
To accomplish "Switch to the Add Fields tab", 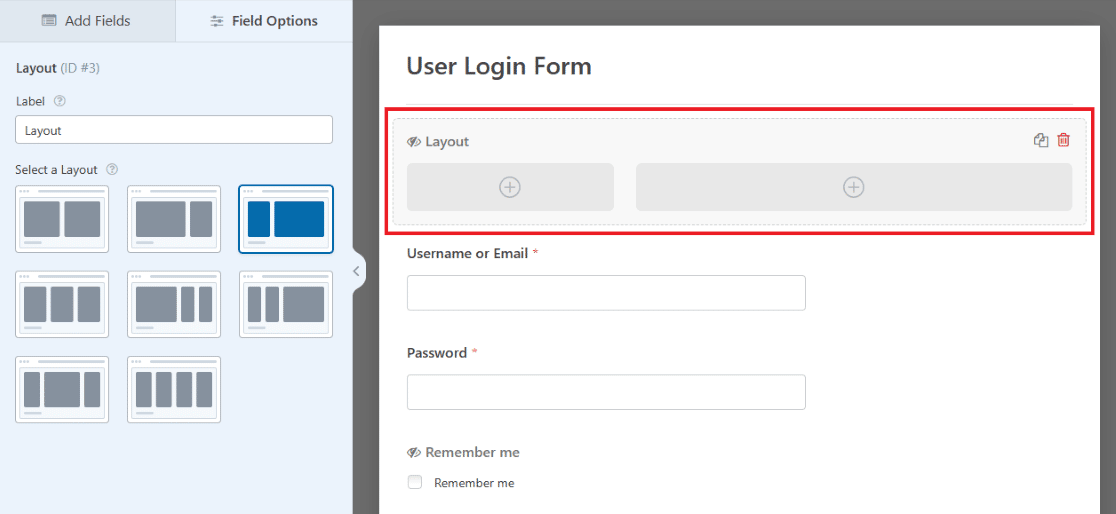I will 87,21.
